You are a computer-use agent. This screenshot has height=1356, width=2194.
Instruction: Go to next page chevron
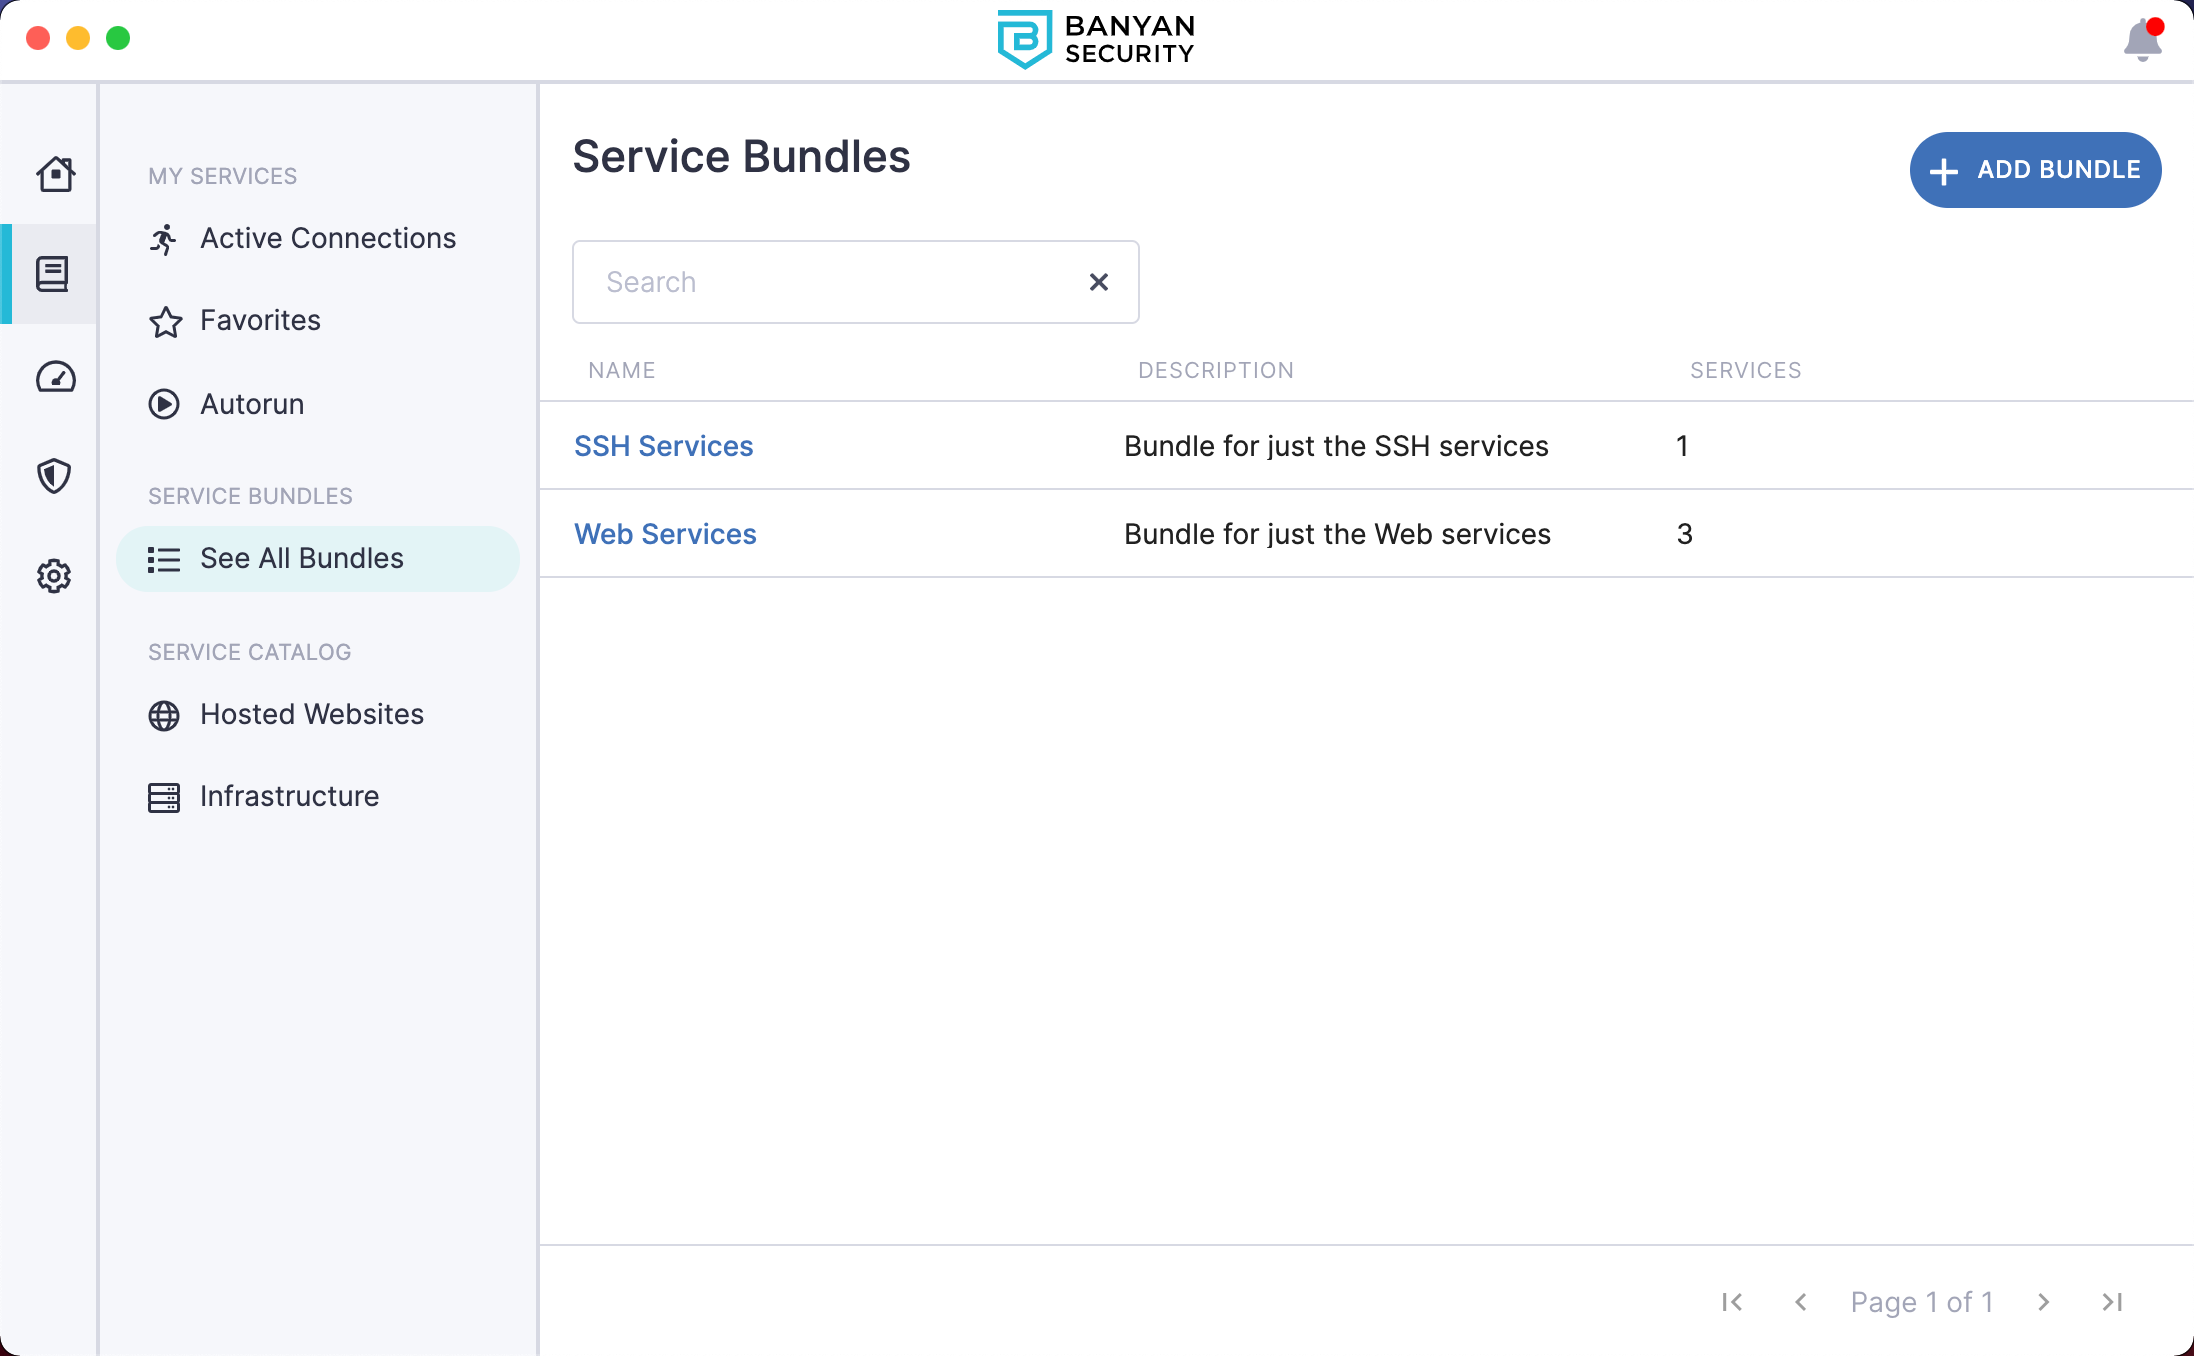point(2044,1302)
